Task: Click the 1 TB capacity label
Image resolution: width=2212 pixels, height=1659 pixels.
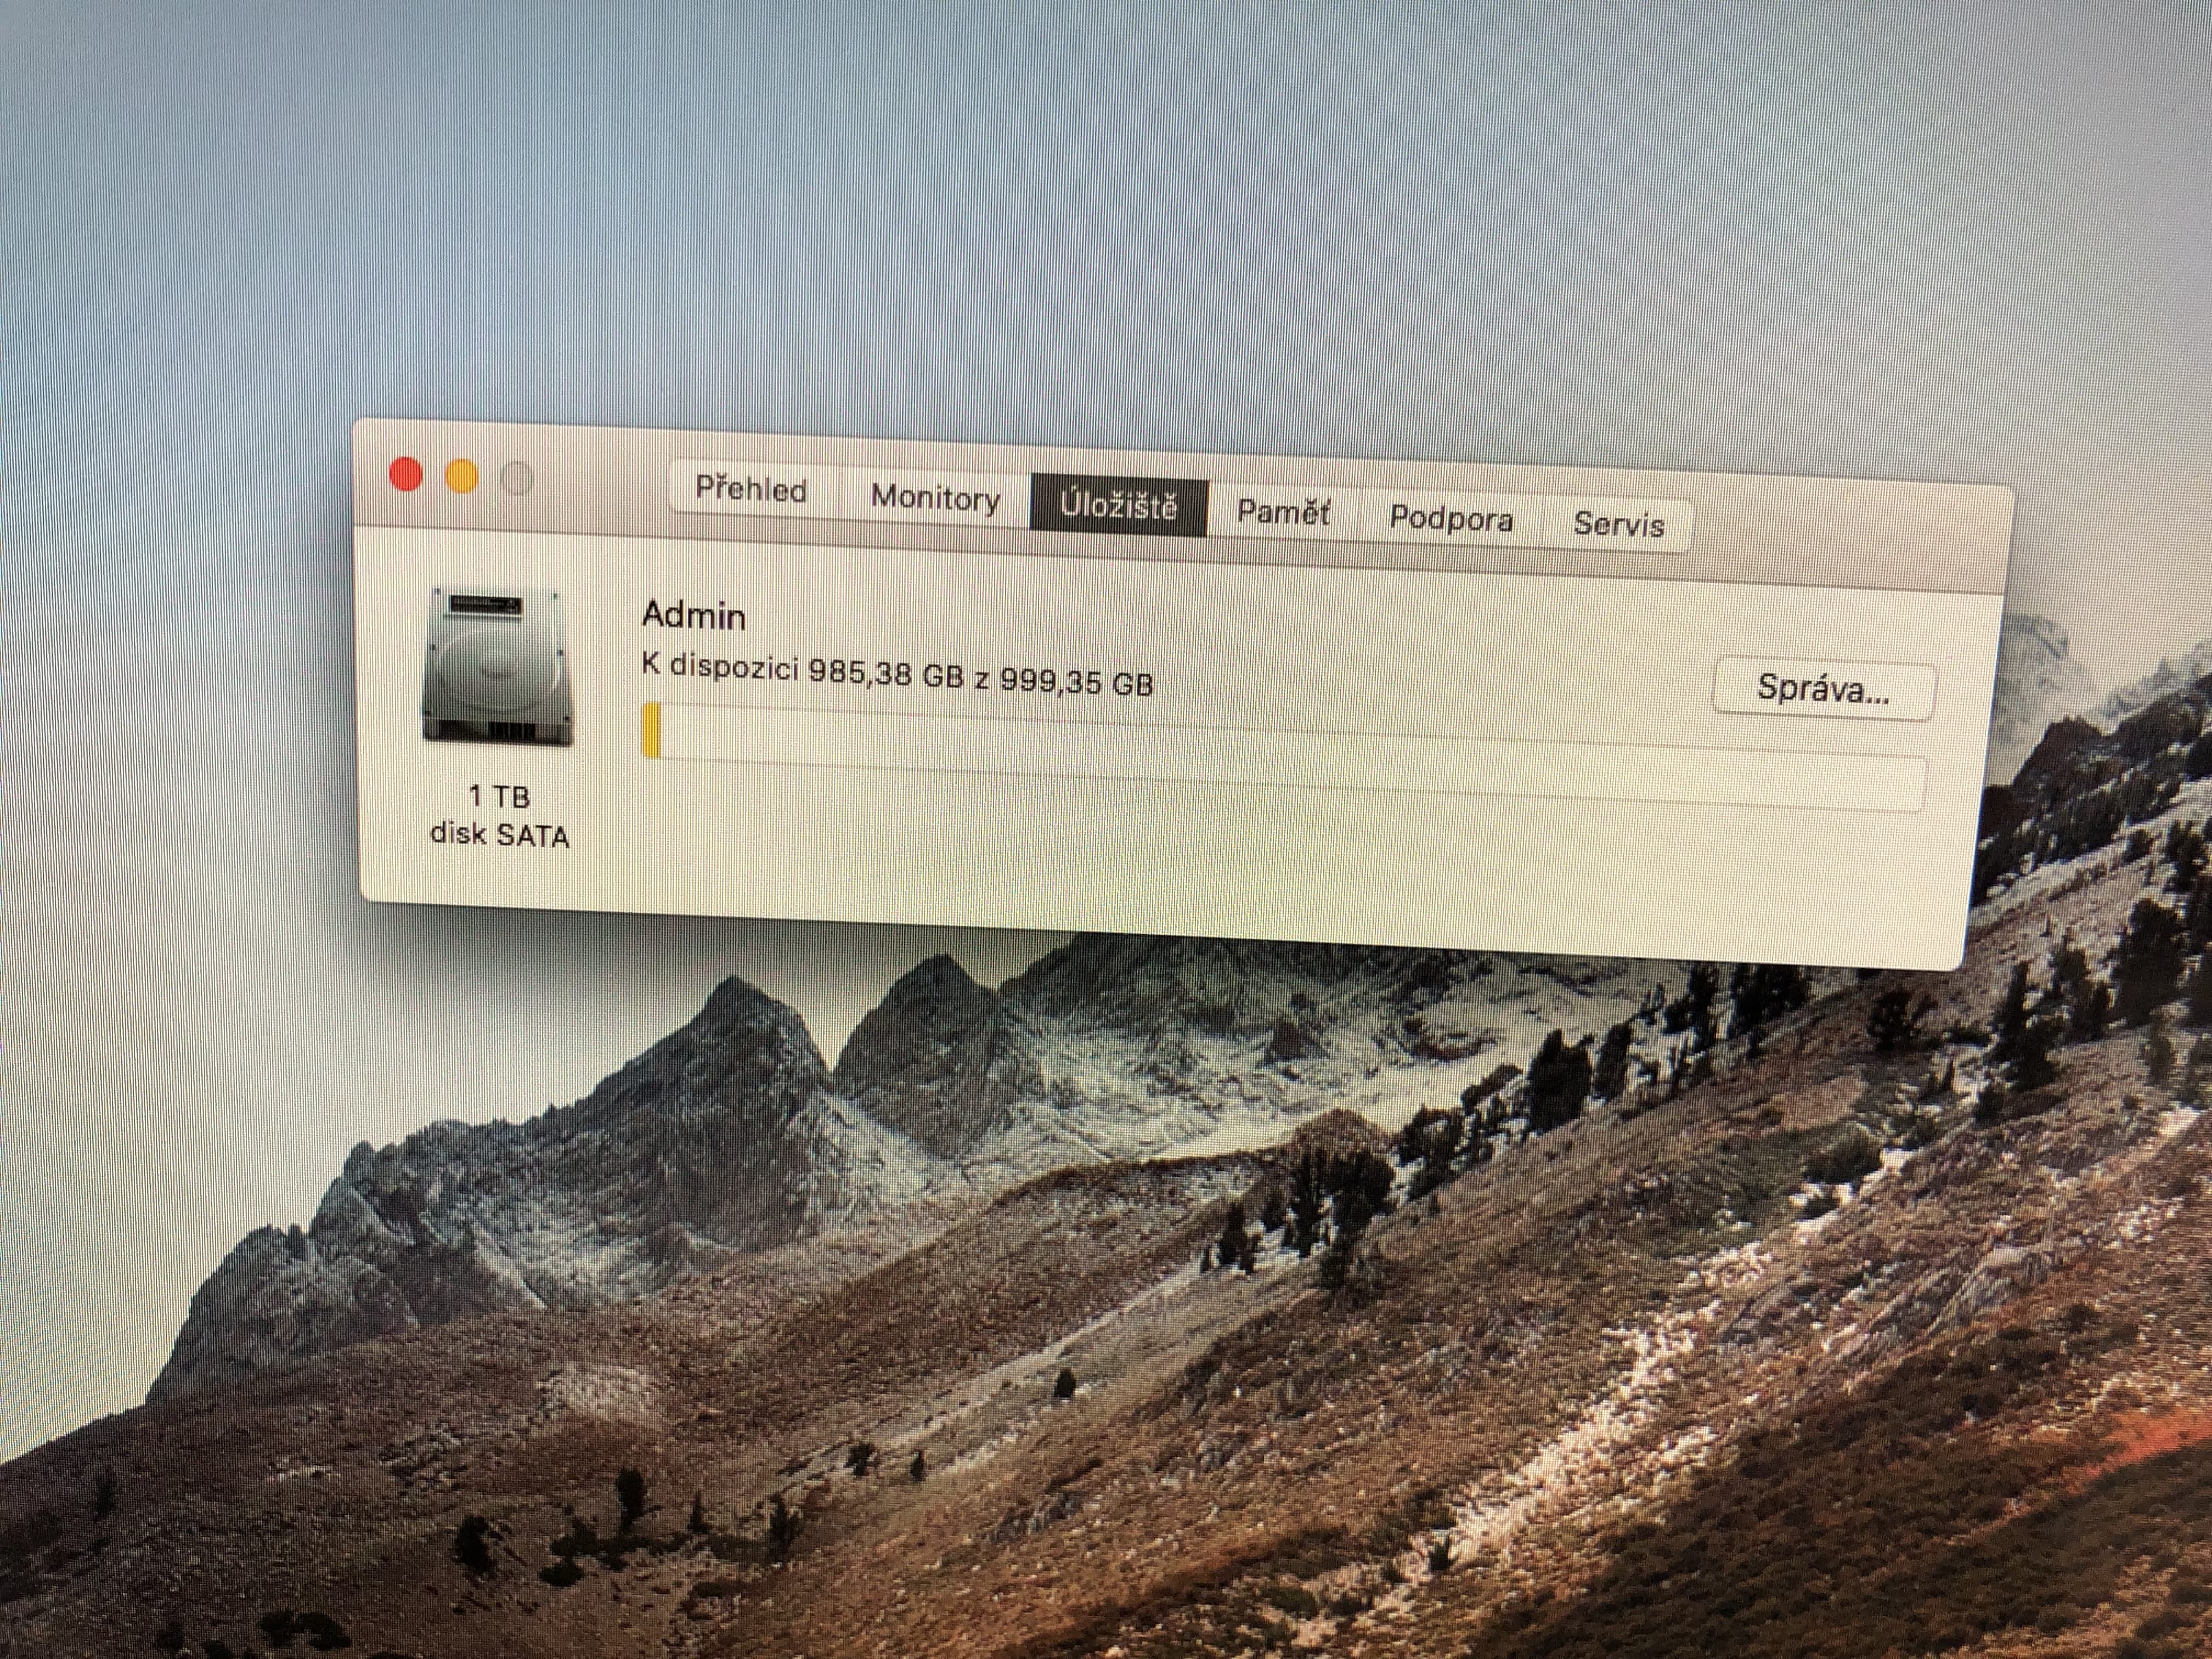Action: [499, 796]
